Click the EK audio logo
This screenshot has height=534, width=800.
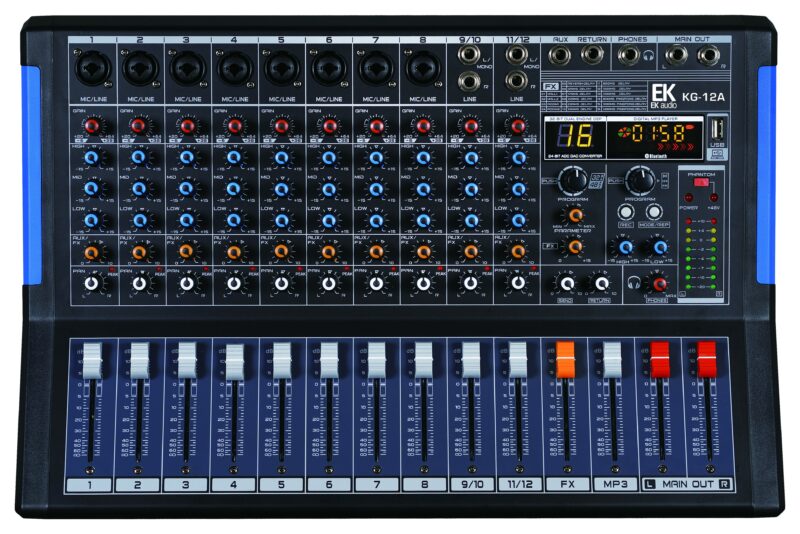tap(663, 96)
